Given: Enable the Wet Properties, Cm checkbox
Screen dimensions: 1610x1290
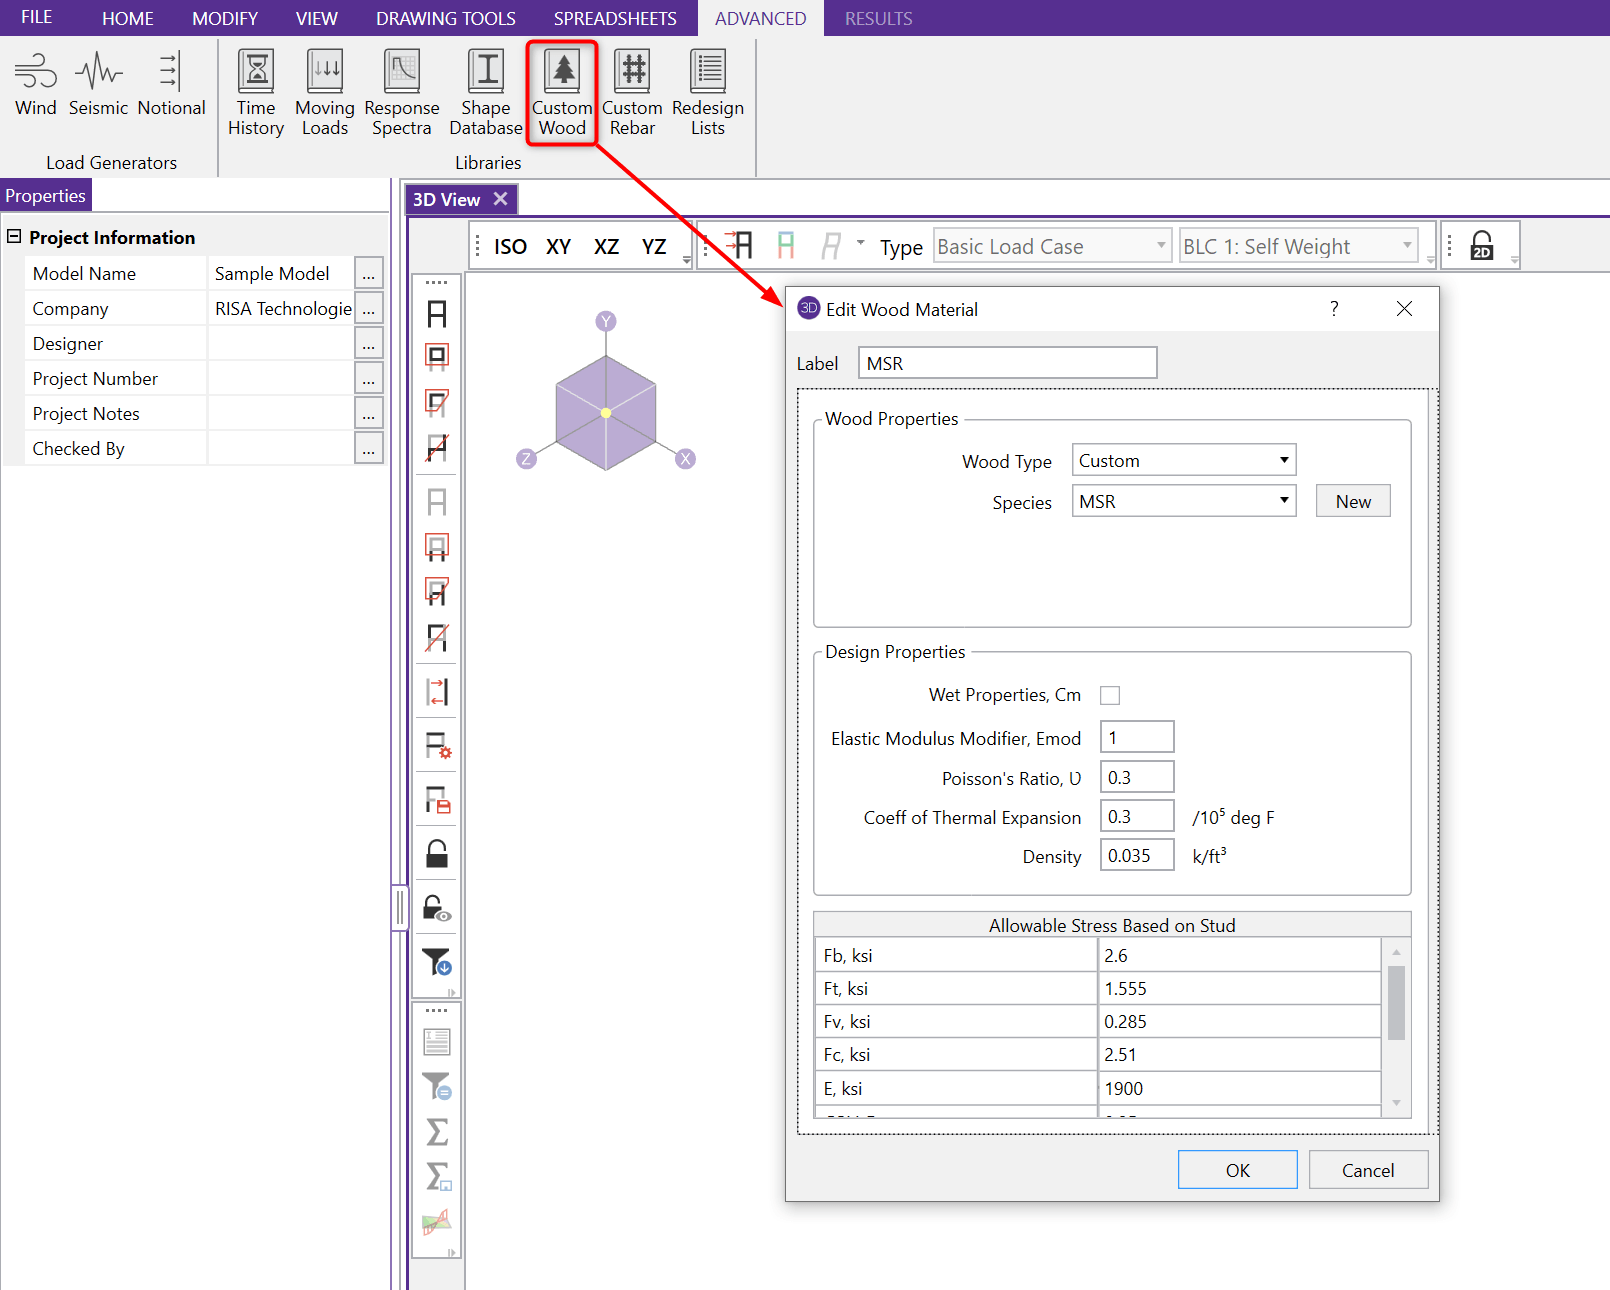Looking at the screenshot, I should [1110, 695].
